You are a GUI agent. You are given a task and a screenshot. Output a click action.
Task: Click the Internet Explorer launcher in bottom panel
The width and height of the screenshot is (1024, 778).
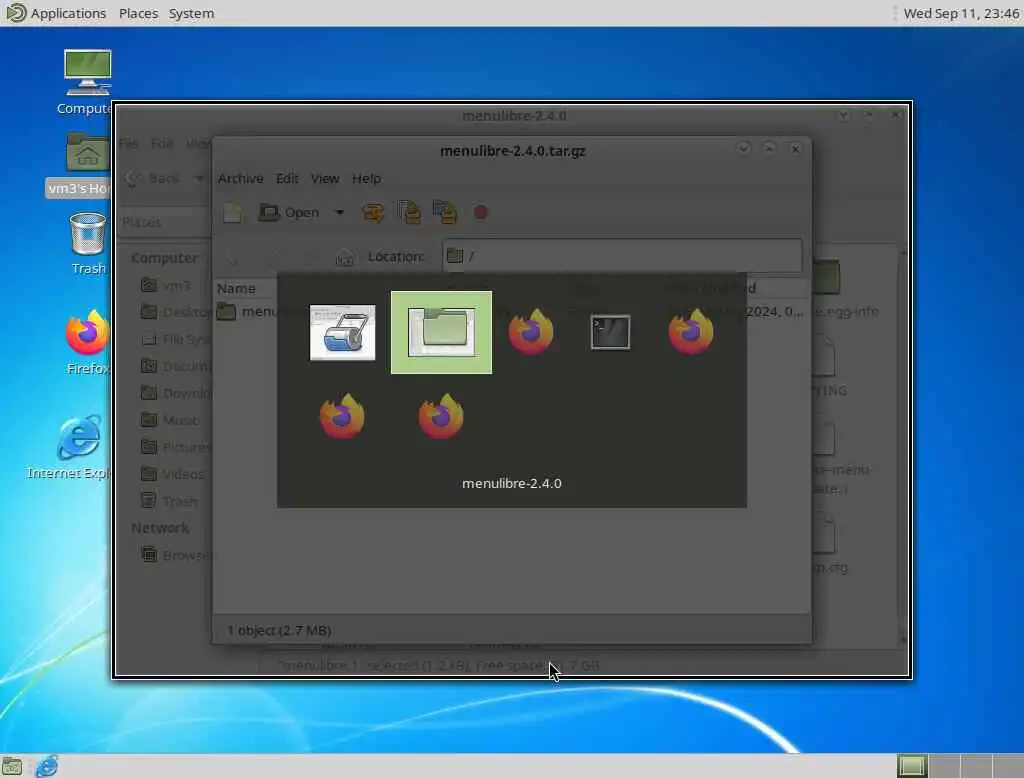(x=46, y=766)
